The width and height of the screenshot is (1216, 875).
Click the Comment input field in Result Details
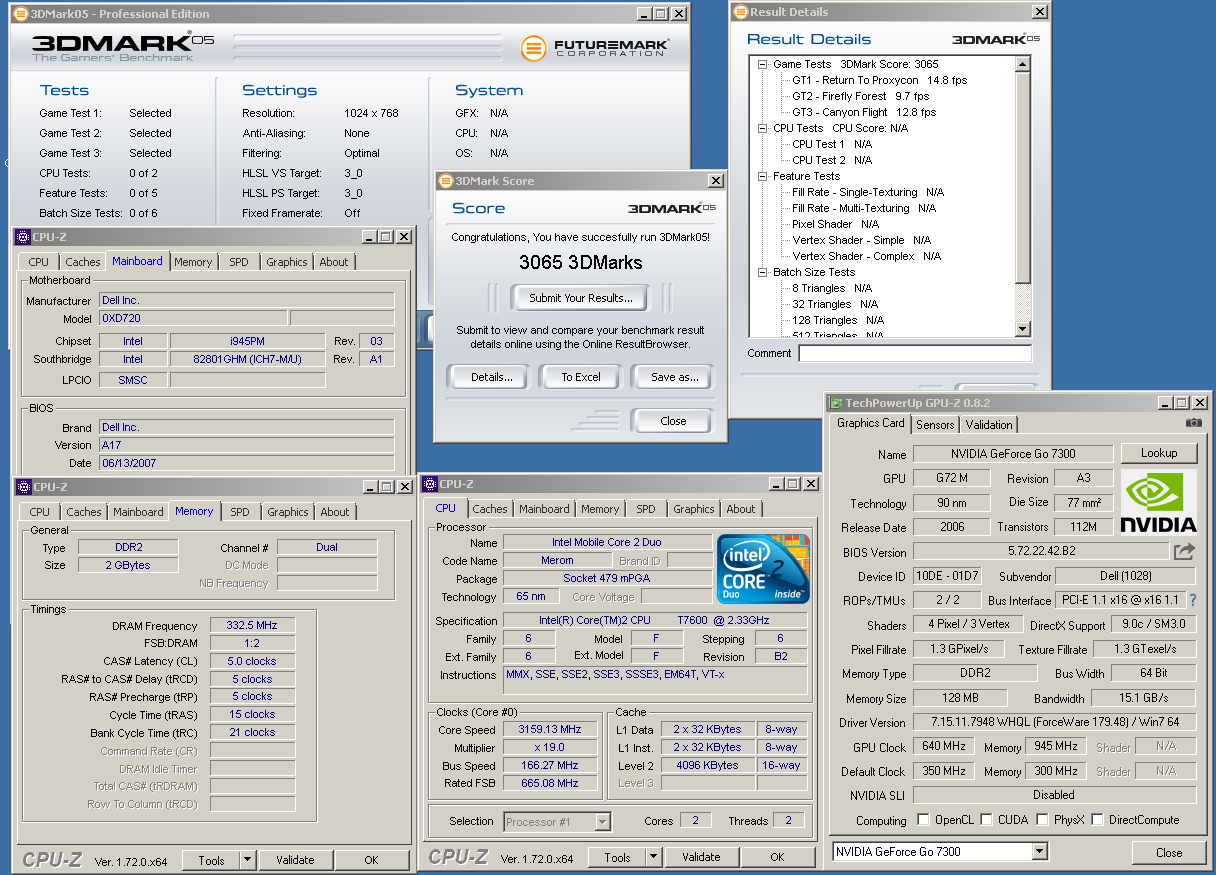(914, 354)
